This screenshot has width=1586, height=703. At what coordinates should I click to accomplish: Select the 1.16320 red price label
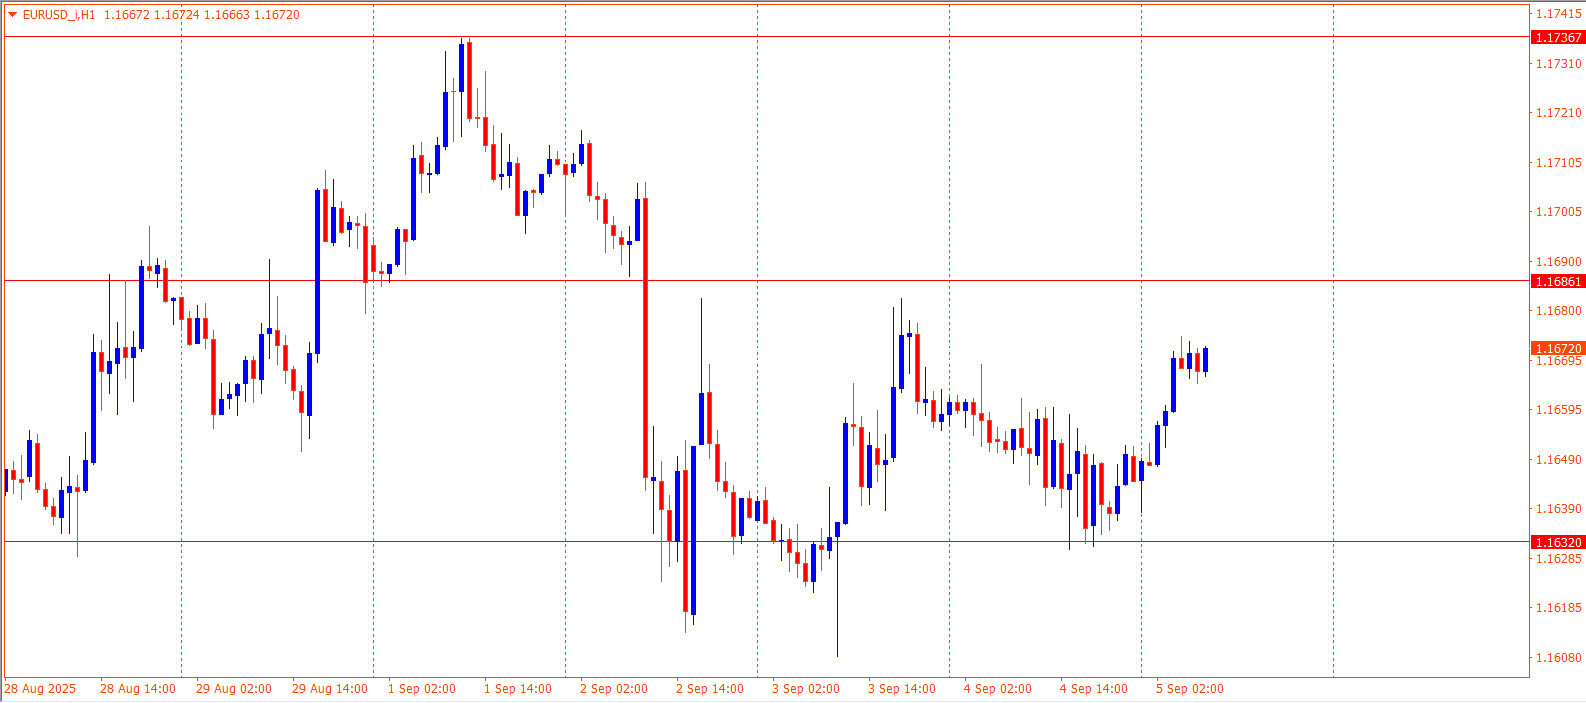click(x=1558, y=543)
